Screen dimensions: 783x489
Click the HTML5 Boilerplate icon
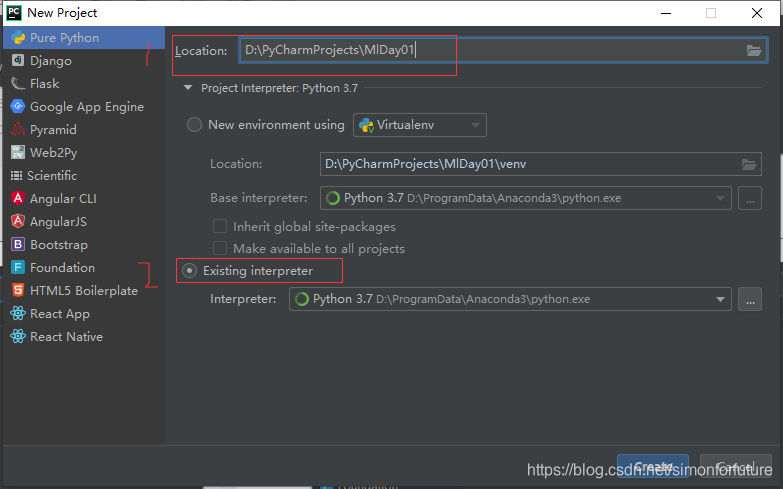point(18,290)
